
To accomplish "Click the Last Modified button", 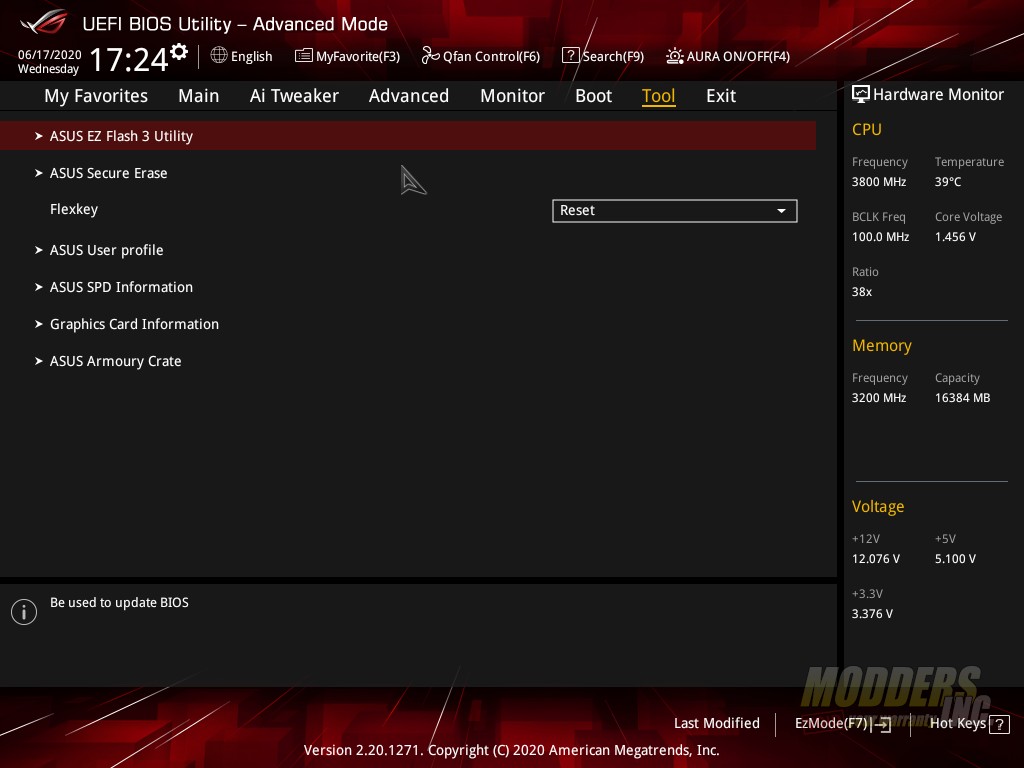I will tap(716, 724).
